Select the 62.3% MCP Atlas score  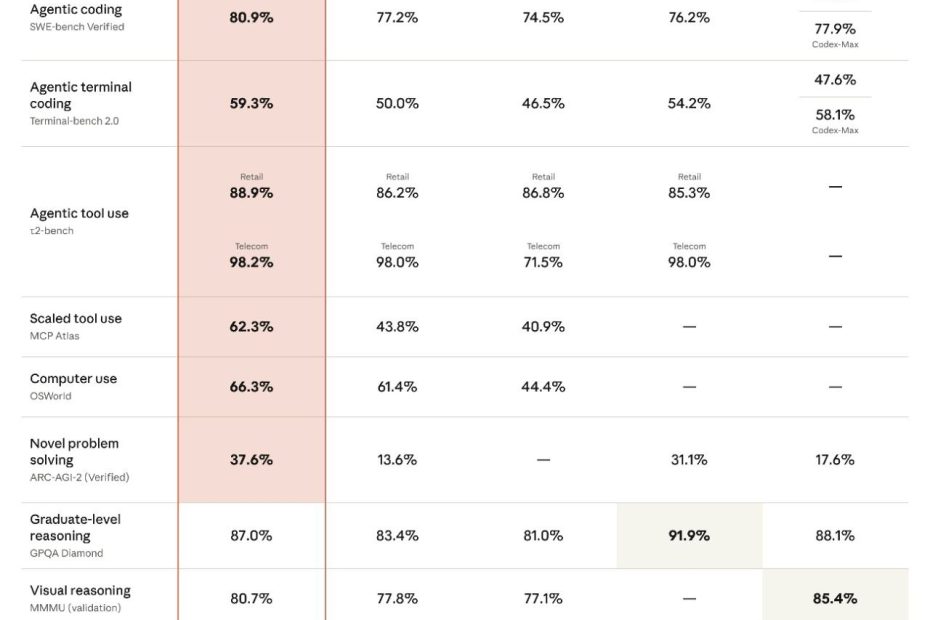click(251, 326)
